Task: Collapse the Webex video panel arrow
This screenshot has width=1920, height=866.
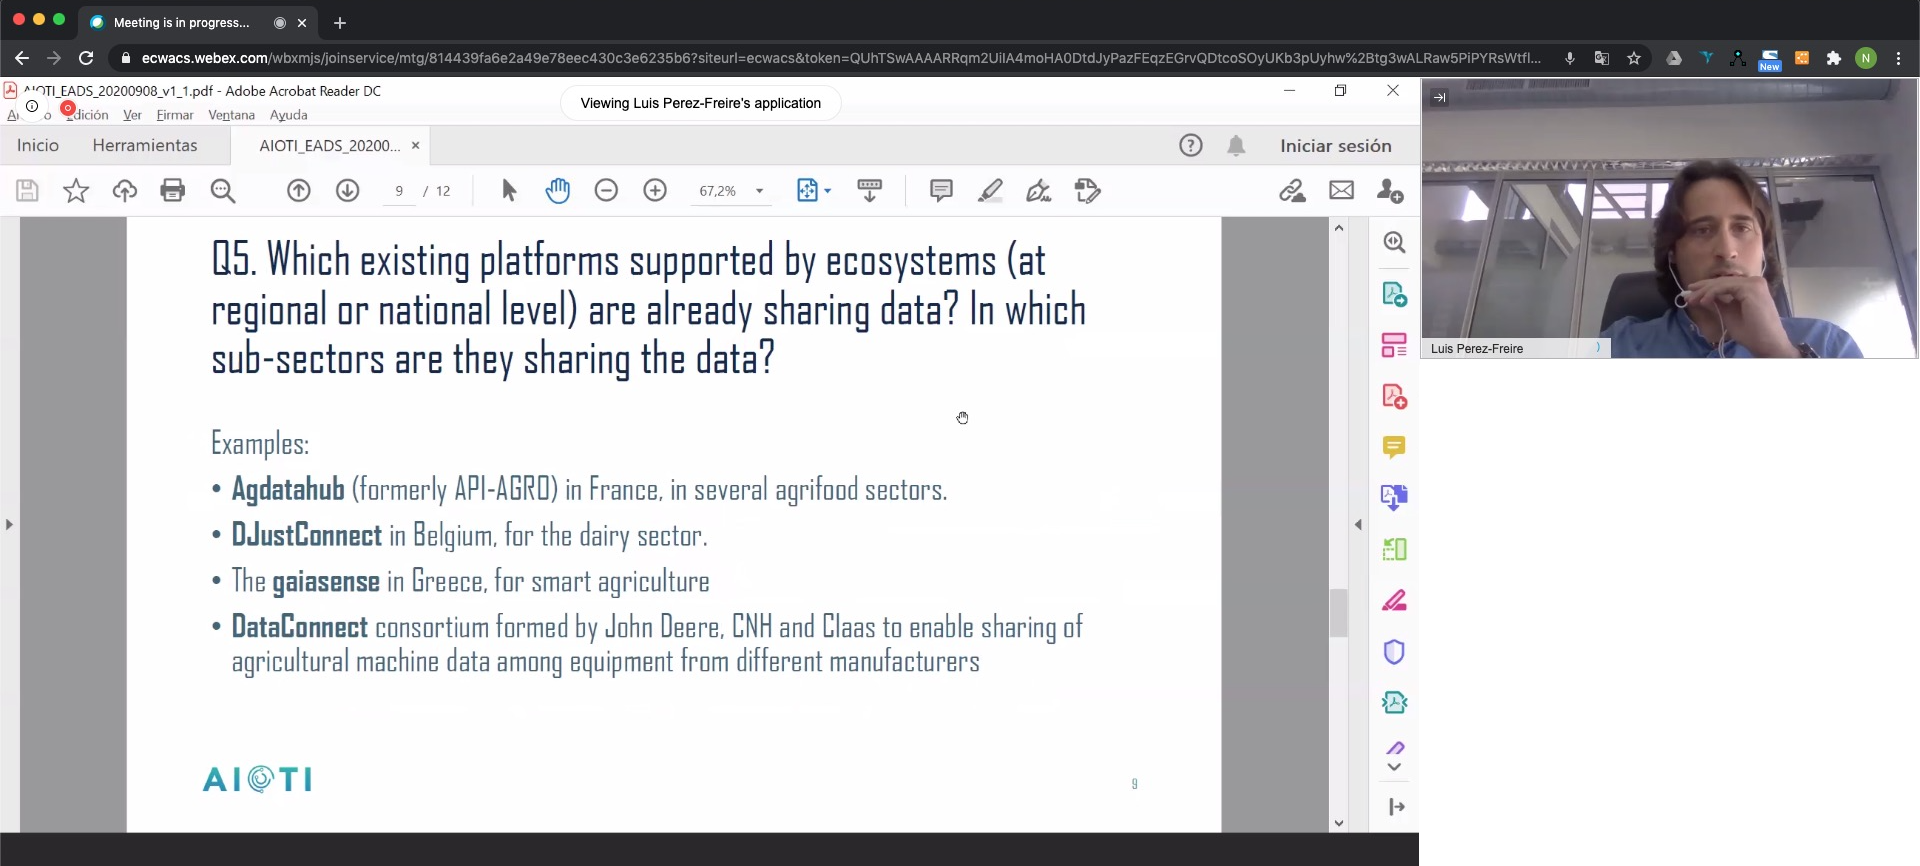Action: click(1439, 98)
